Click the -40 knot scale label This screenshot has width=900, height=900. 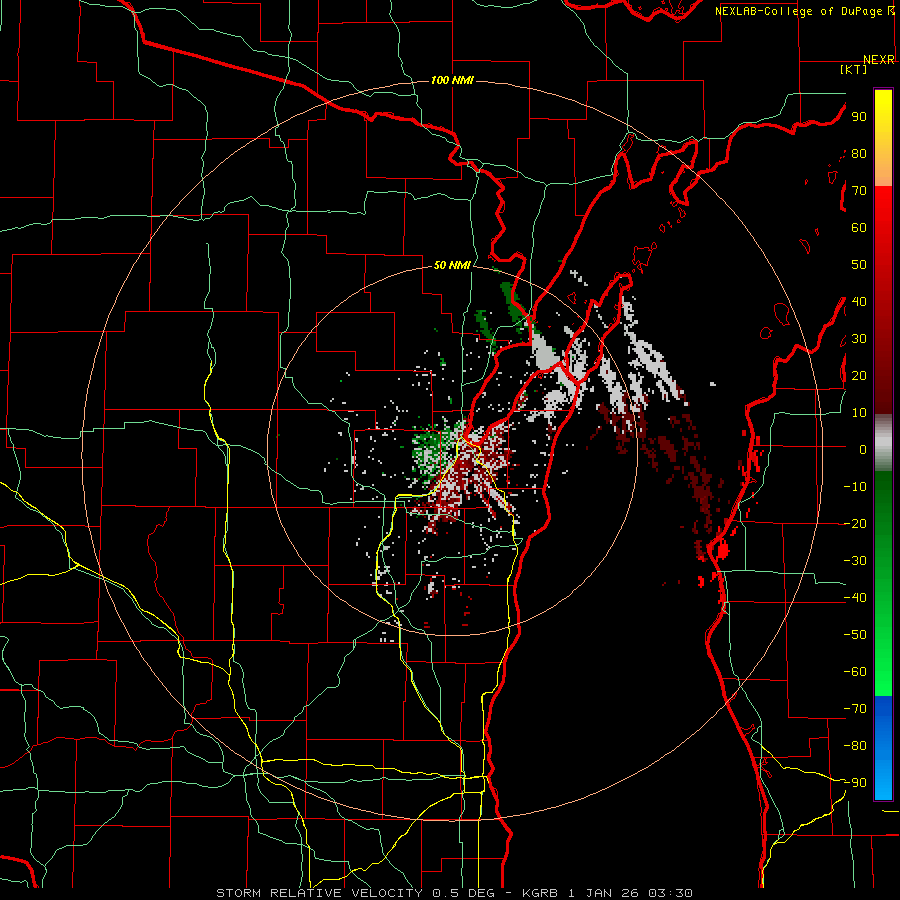(855, 598)
